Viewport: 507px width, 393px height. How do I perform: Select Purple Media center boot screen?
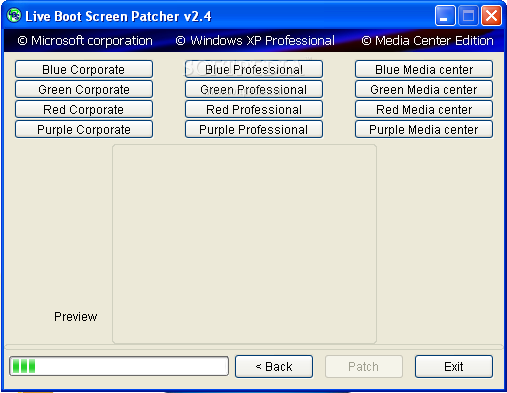[x=424, y=129]
